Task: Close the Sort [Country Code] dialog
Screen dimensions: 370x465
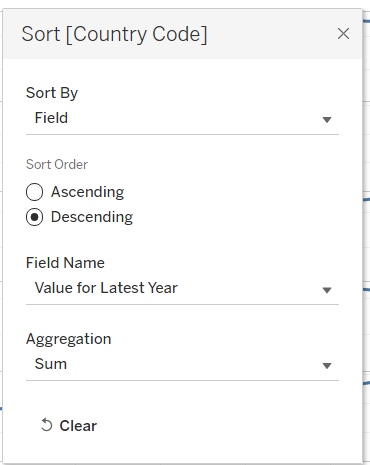Action: coord(343,34)
